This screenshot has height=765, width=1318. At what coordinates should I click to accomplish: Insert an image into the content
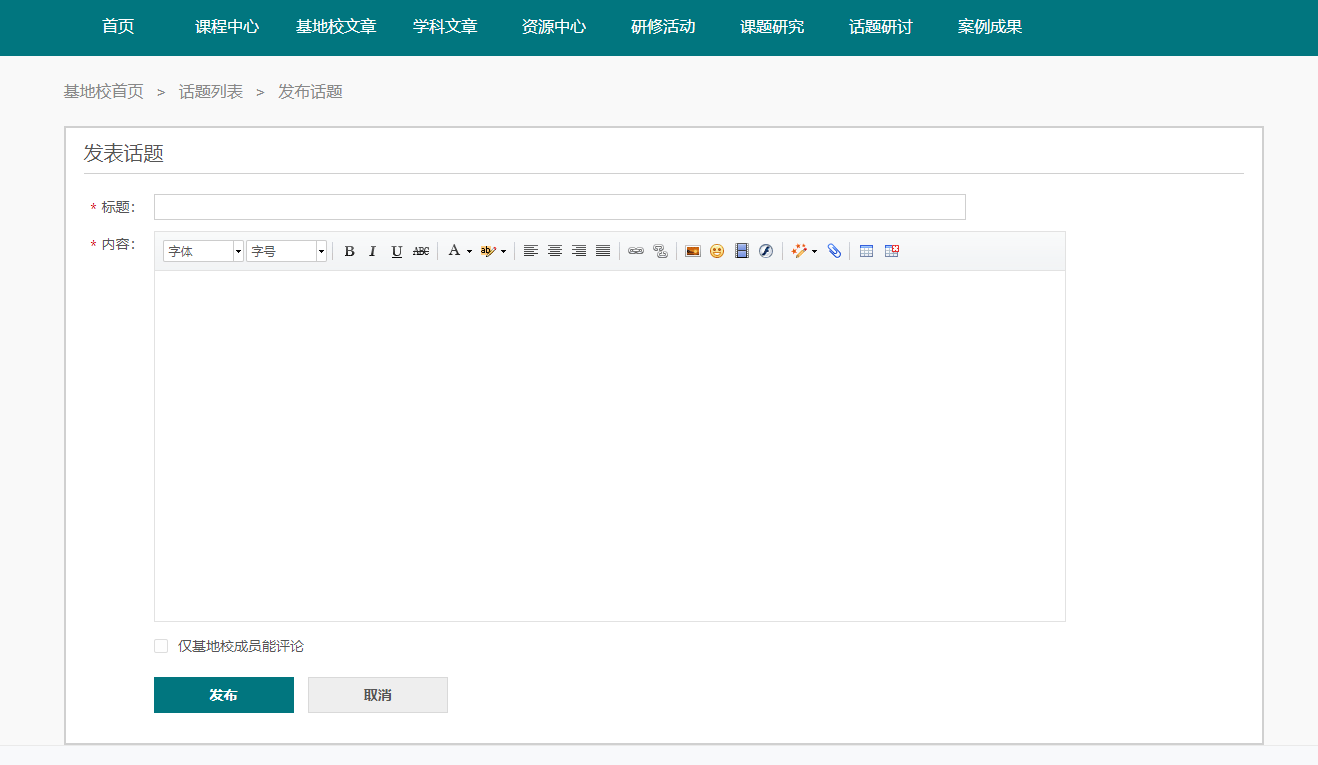click(x=693, y=251)
